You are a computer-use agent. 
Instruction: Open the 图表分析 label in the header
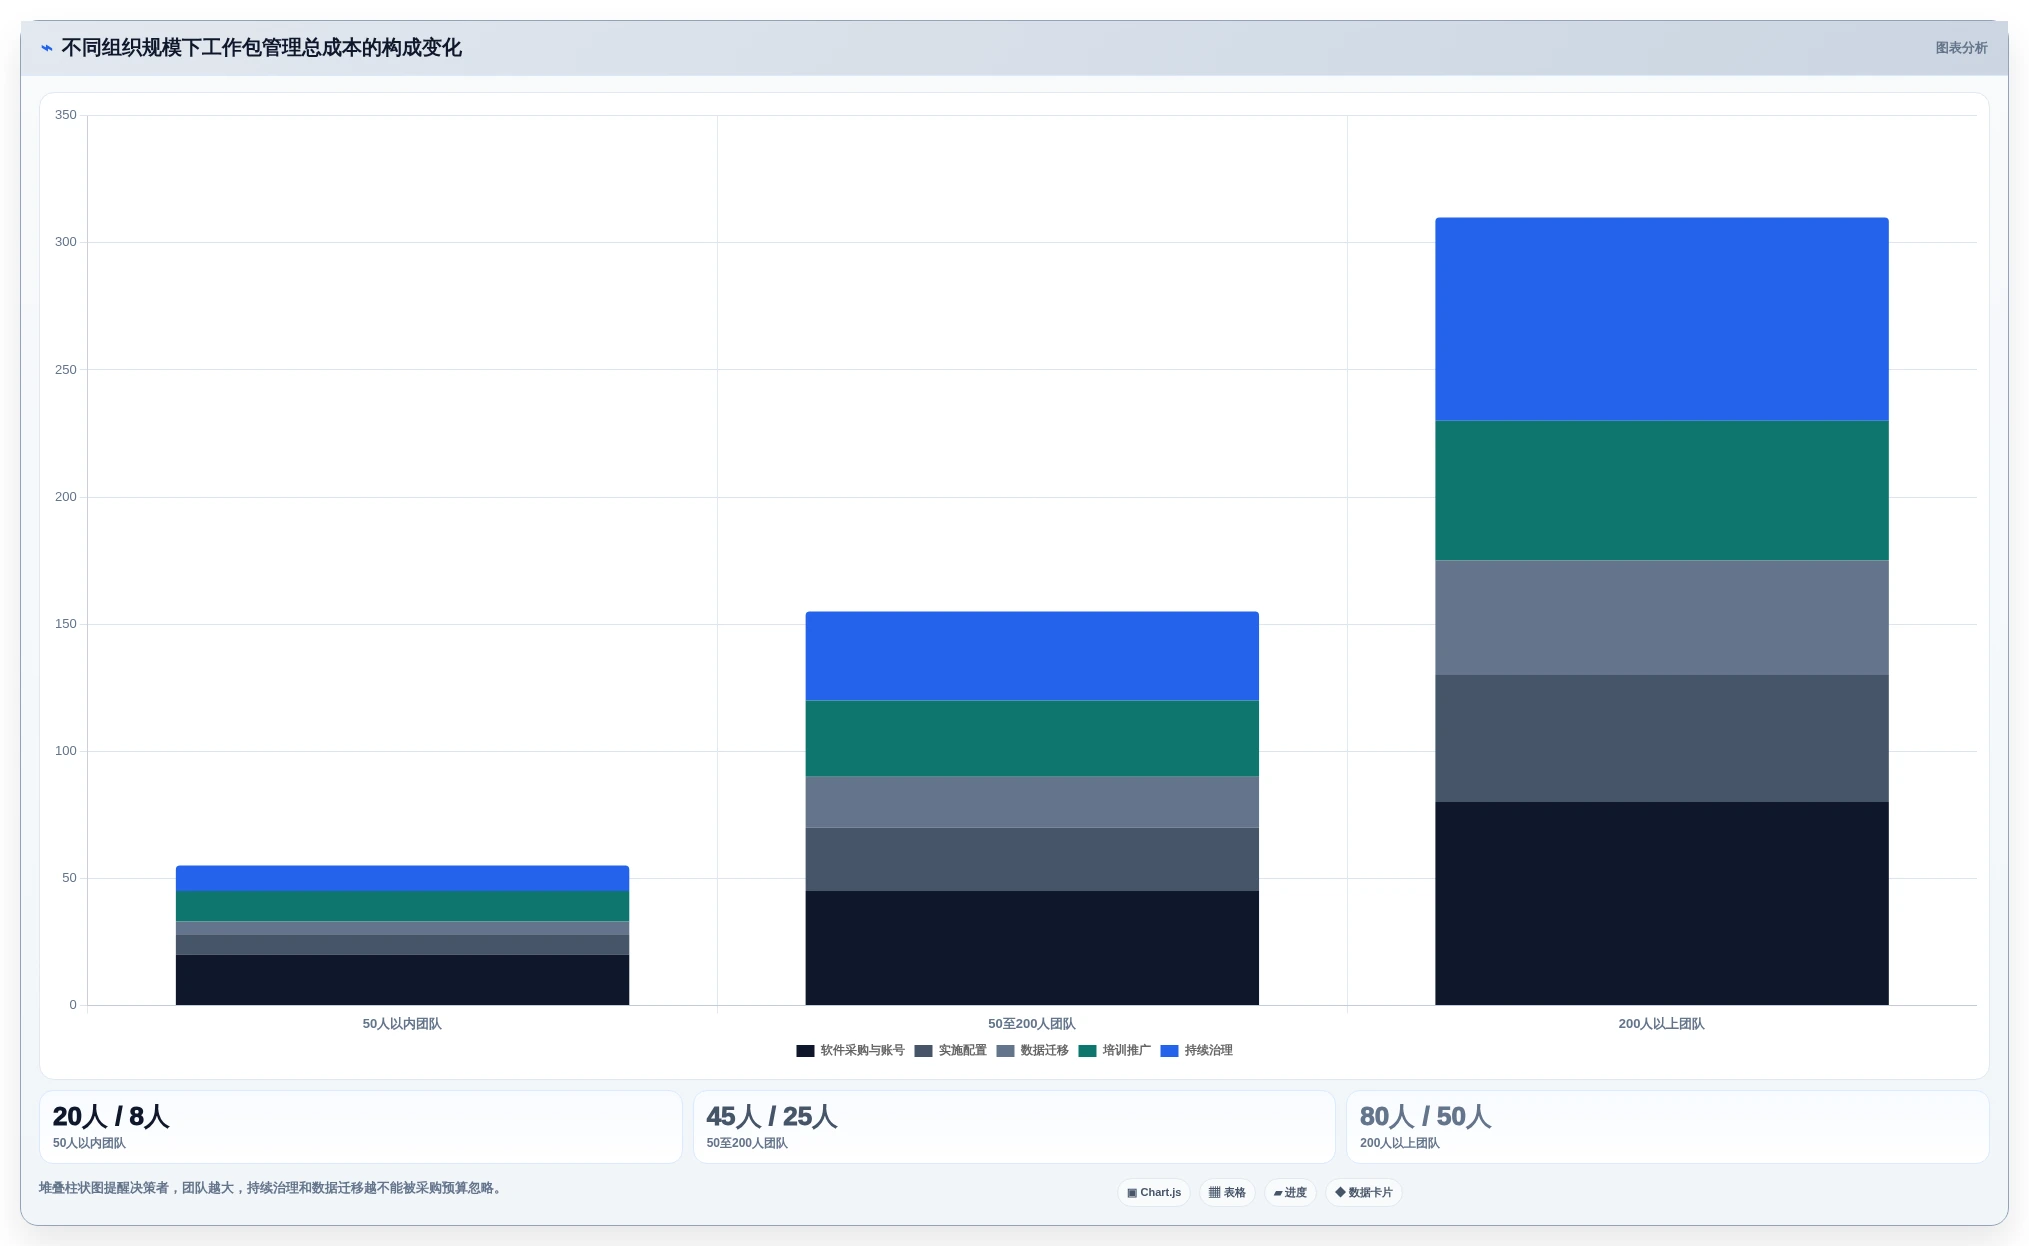pos(1961,48)
